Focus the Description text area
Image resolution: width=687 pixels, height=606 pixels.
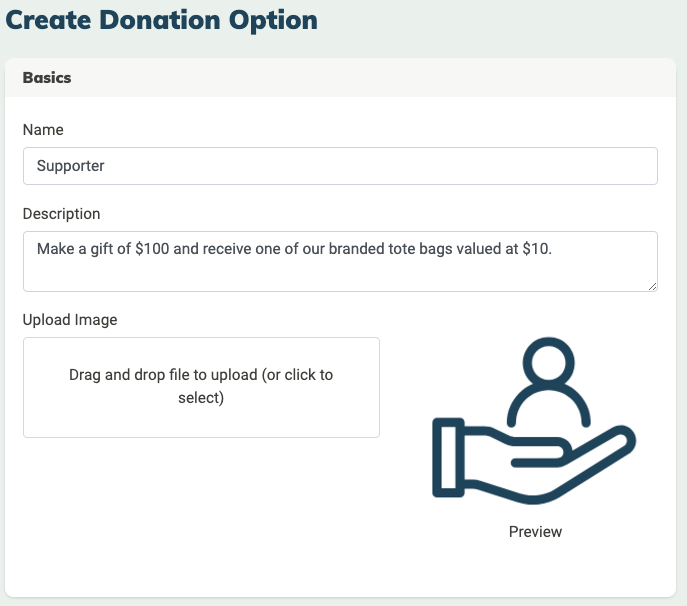click(340, 261)
